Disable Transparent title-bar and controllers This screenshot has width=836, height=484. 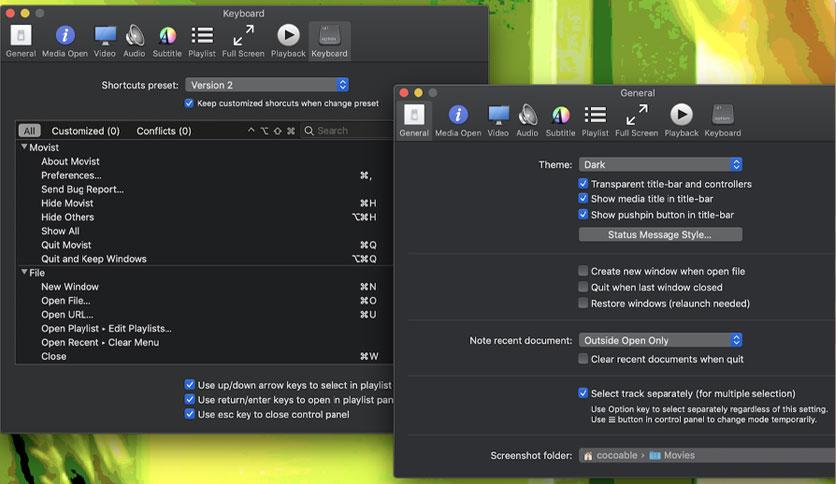583,184
